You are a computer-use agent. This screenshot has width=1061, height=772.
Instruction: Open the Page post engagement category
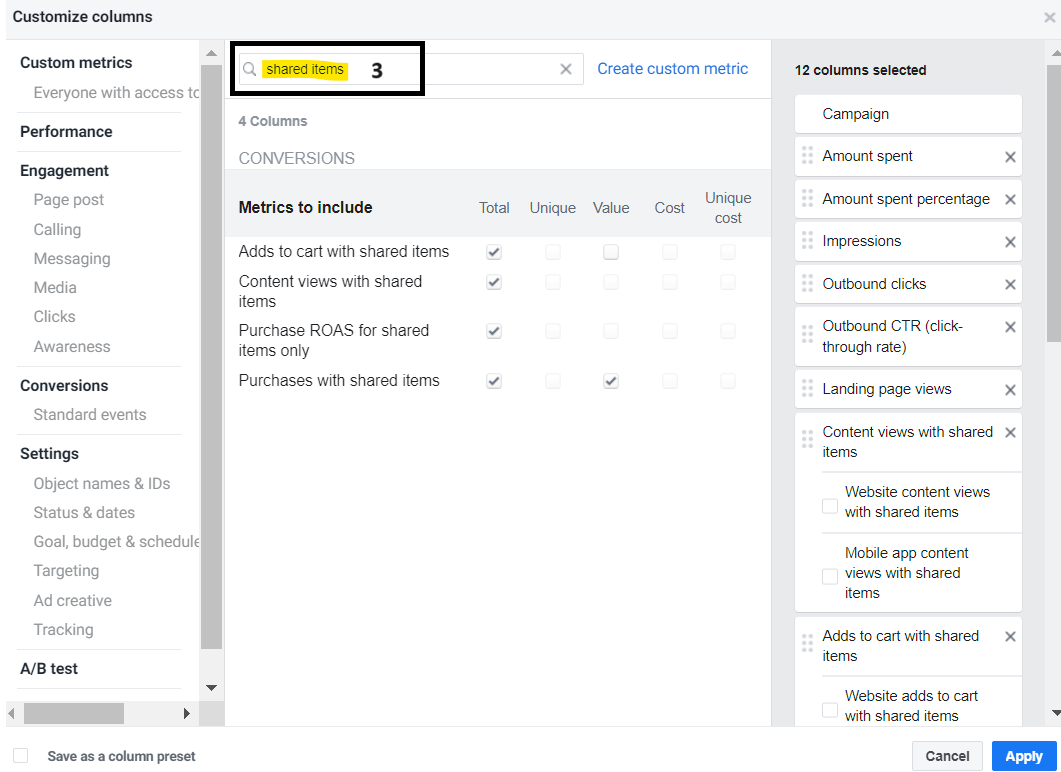[69, 200]
